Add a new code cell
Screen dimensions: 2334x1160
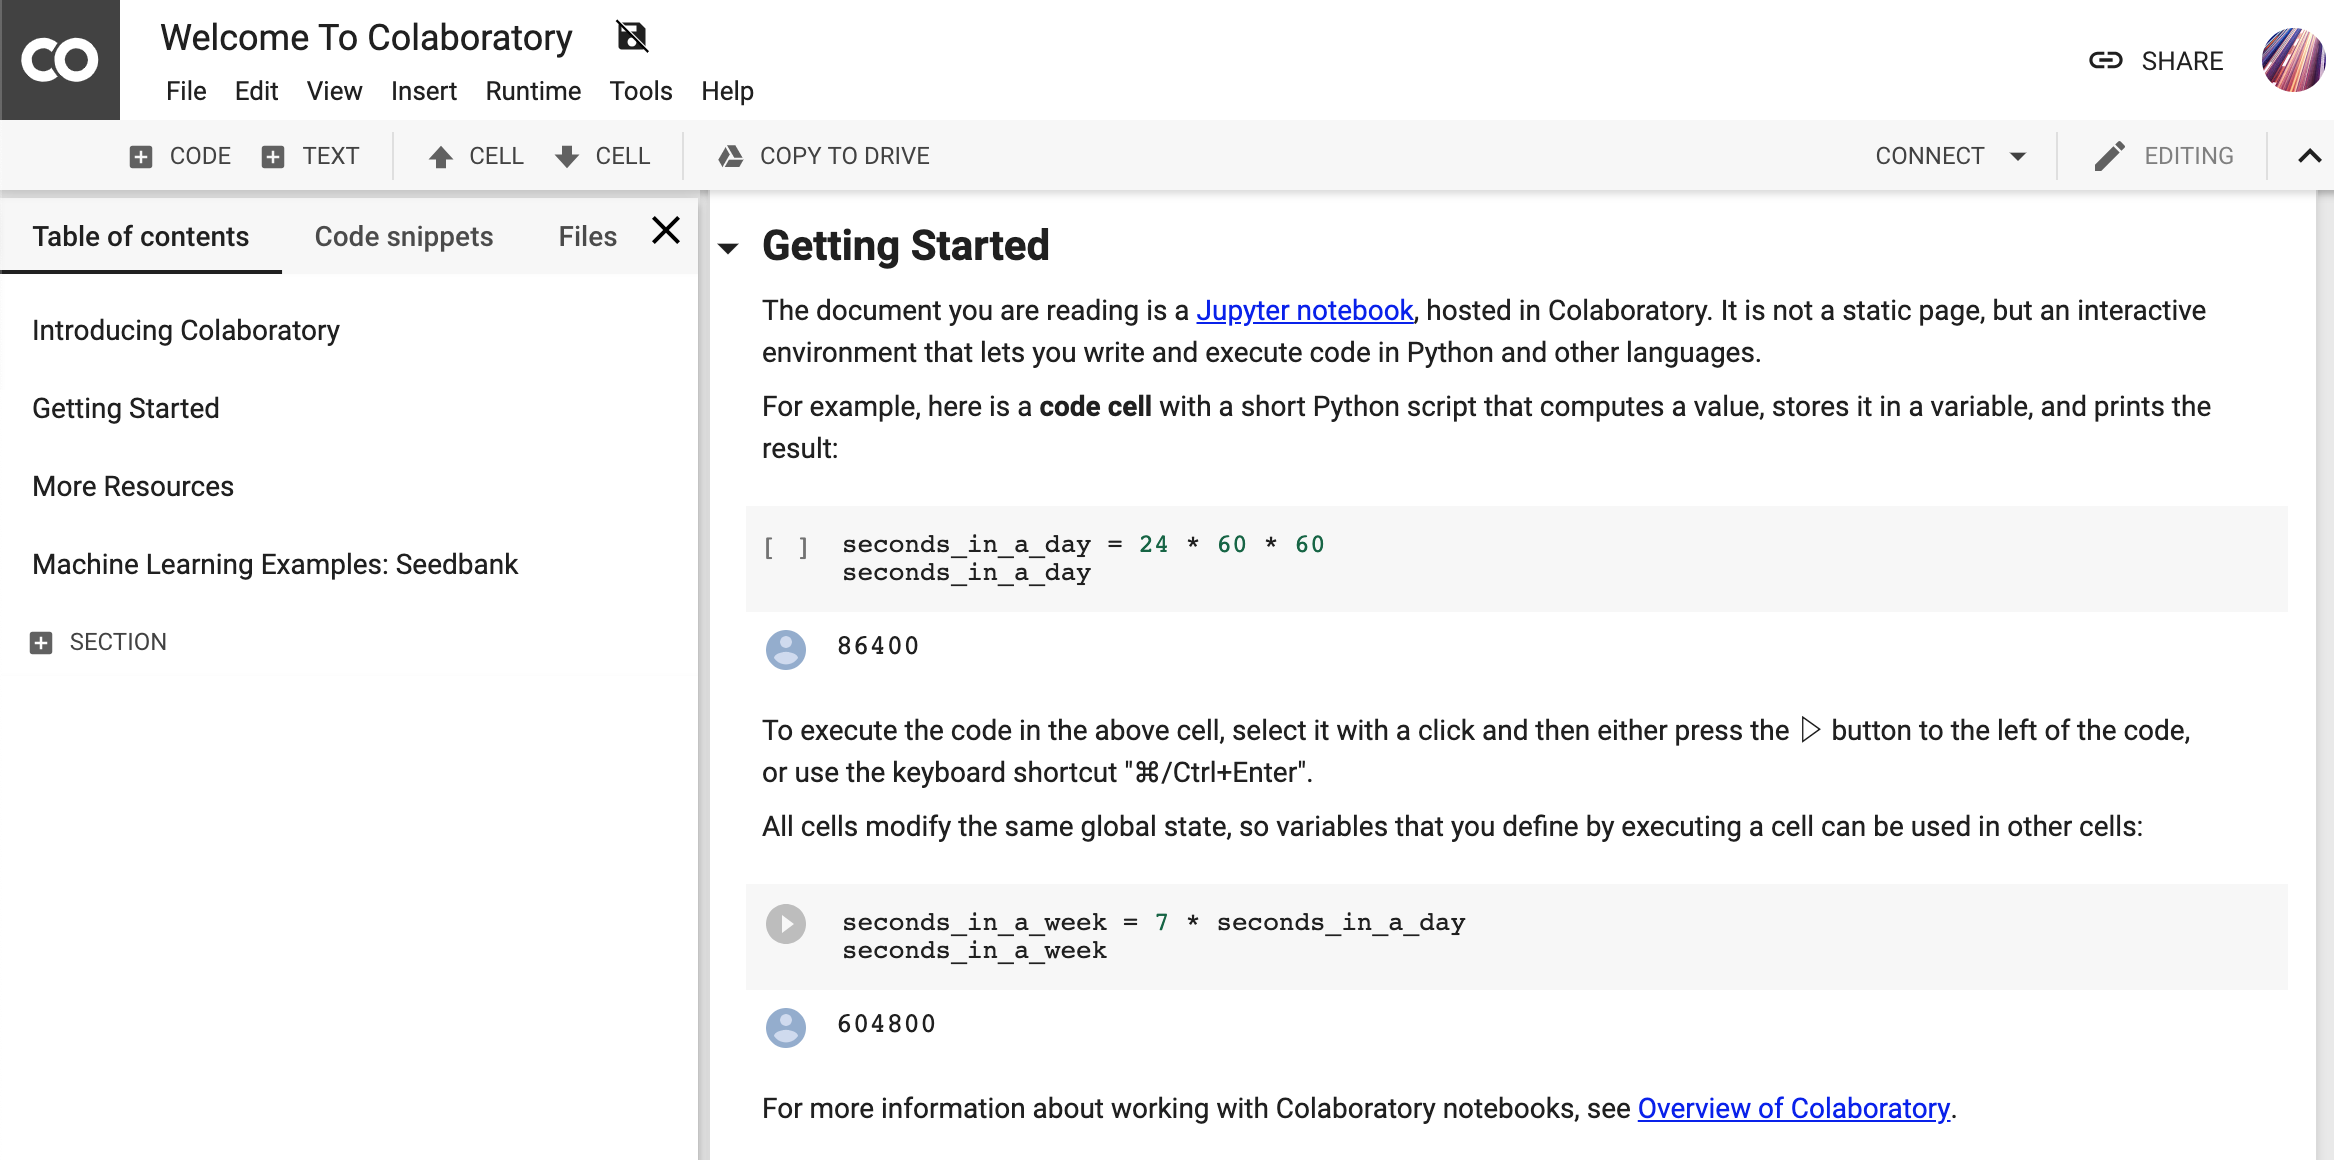[x=181, y=156]
